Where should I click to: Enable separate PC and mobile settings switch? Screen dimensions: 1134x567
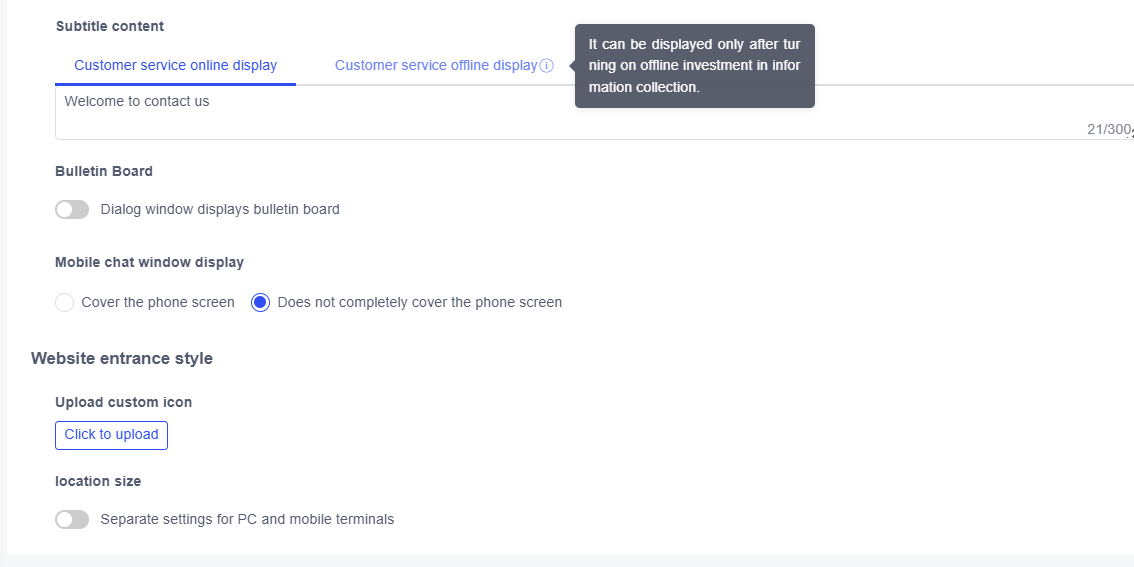(72, 520)
